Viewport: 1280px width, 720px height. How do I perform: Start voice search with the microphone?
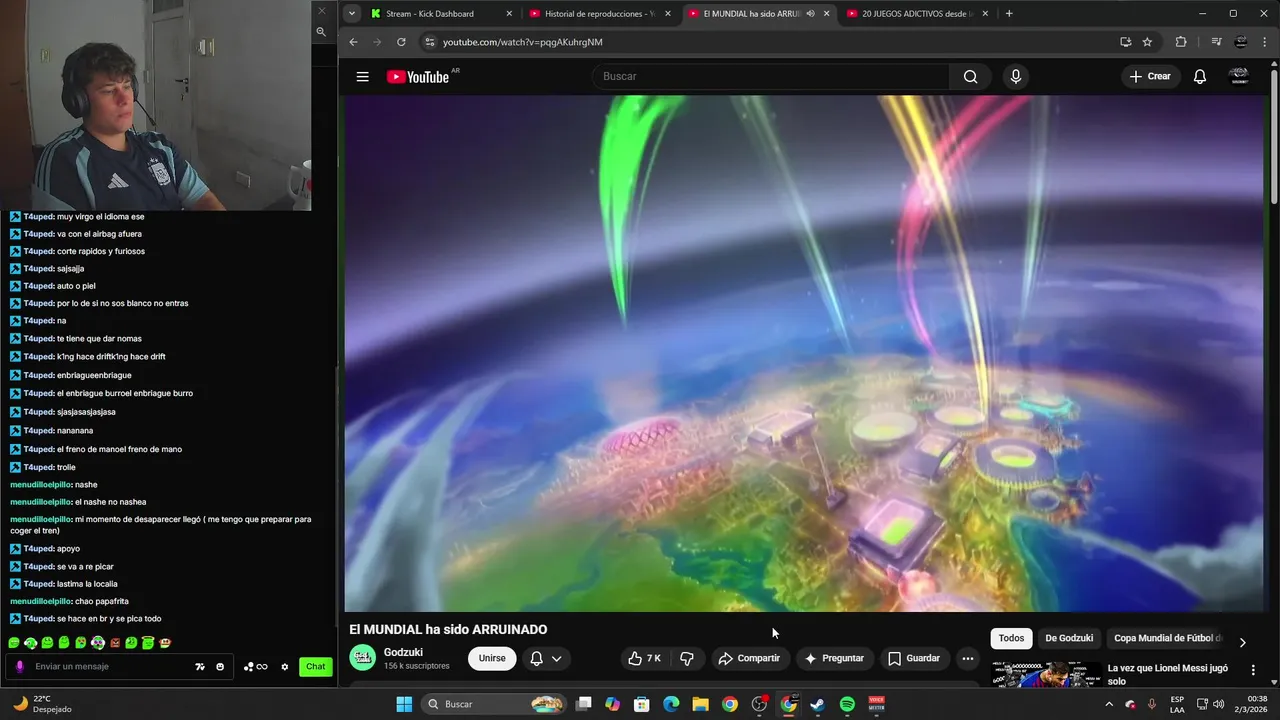point(1016,77)
